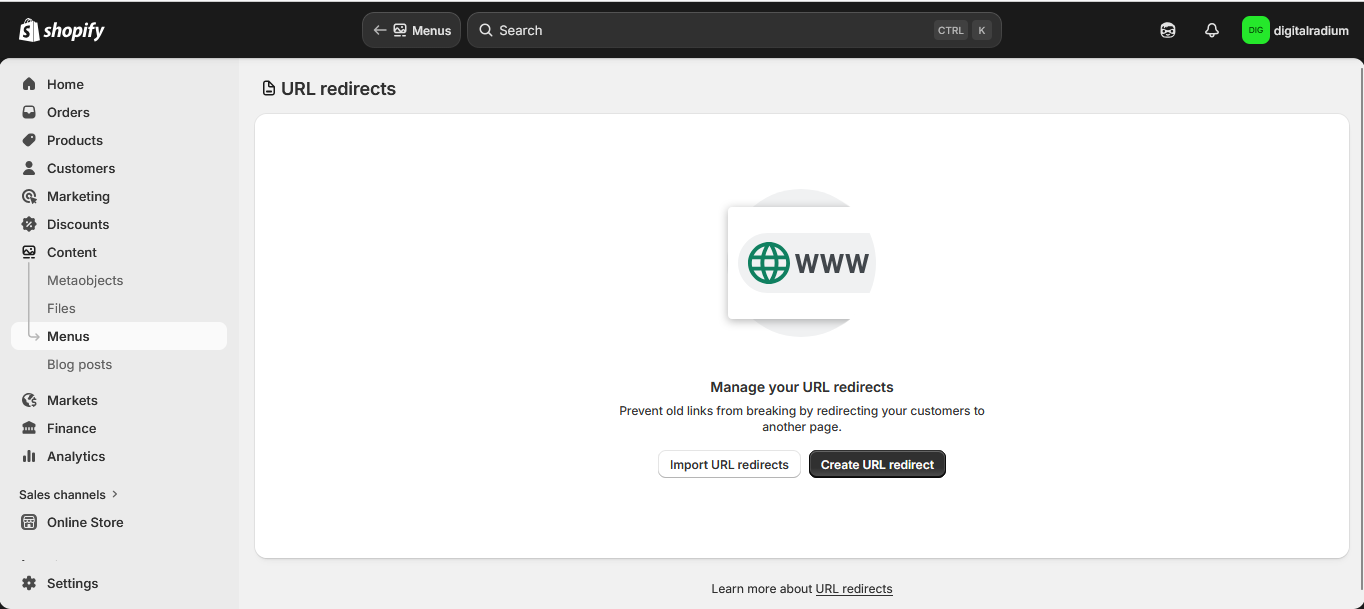Open Home via the house icon
1364x609 pixels.
(29, 84)
